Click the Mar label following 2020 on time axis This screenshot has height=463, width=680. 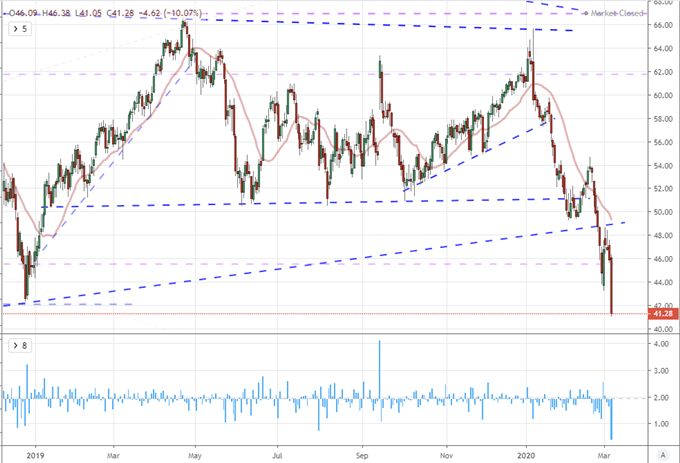[x=604, y=456]
